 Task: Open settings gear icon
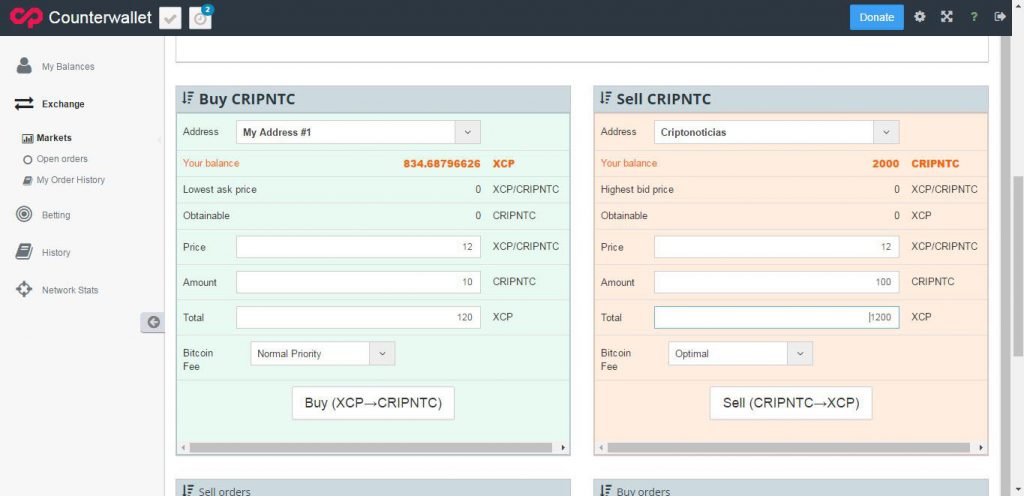[920, 17]
